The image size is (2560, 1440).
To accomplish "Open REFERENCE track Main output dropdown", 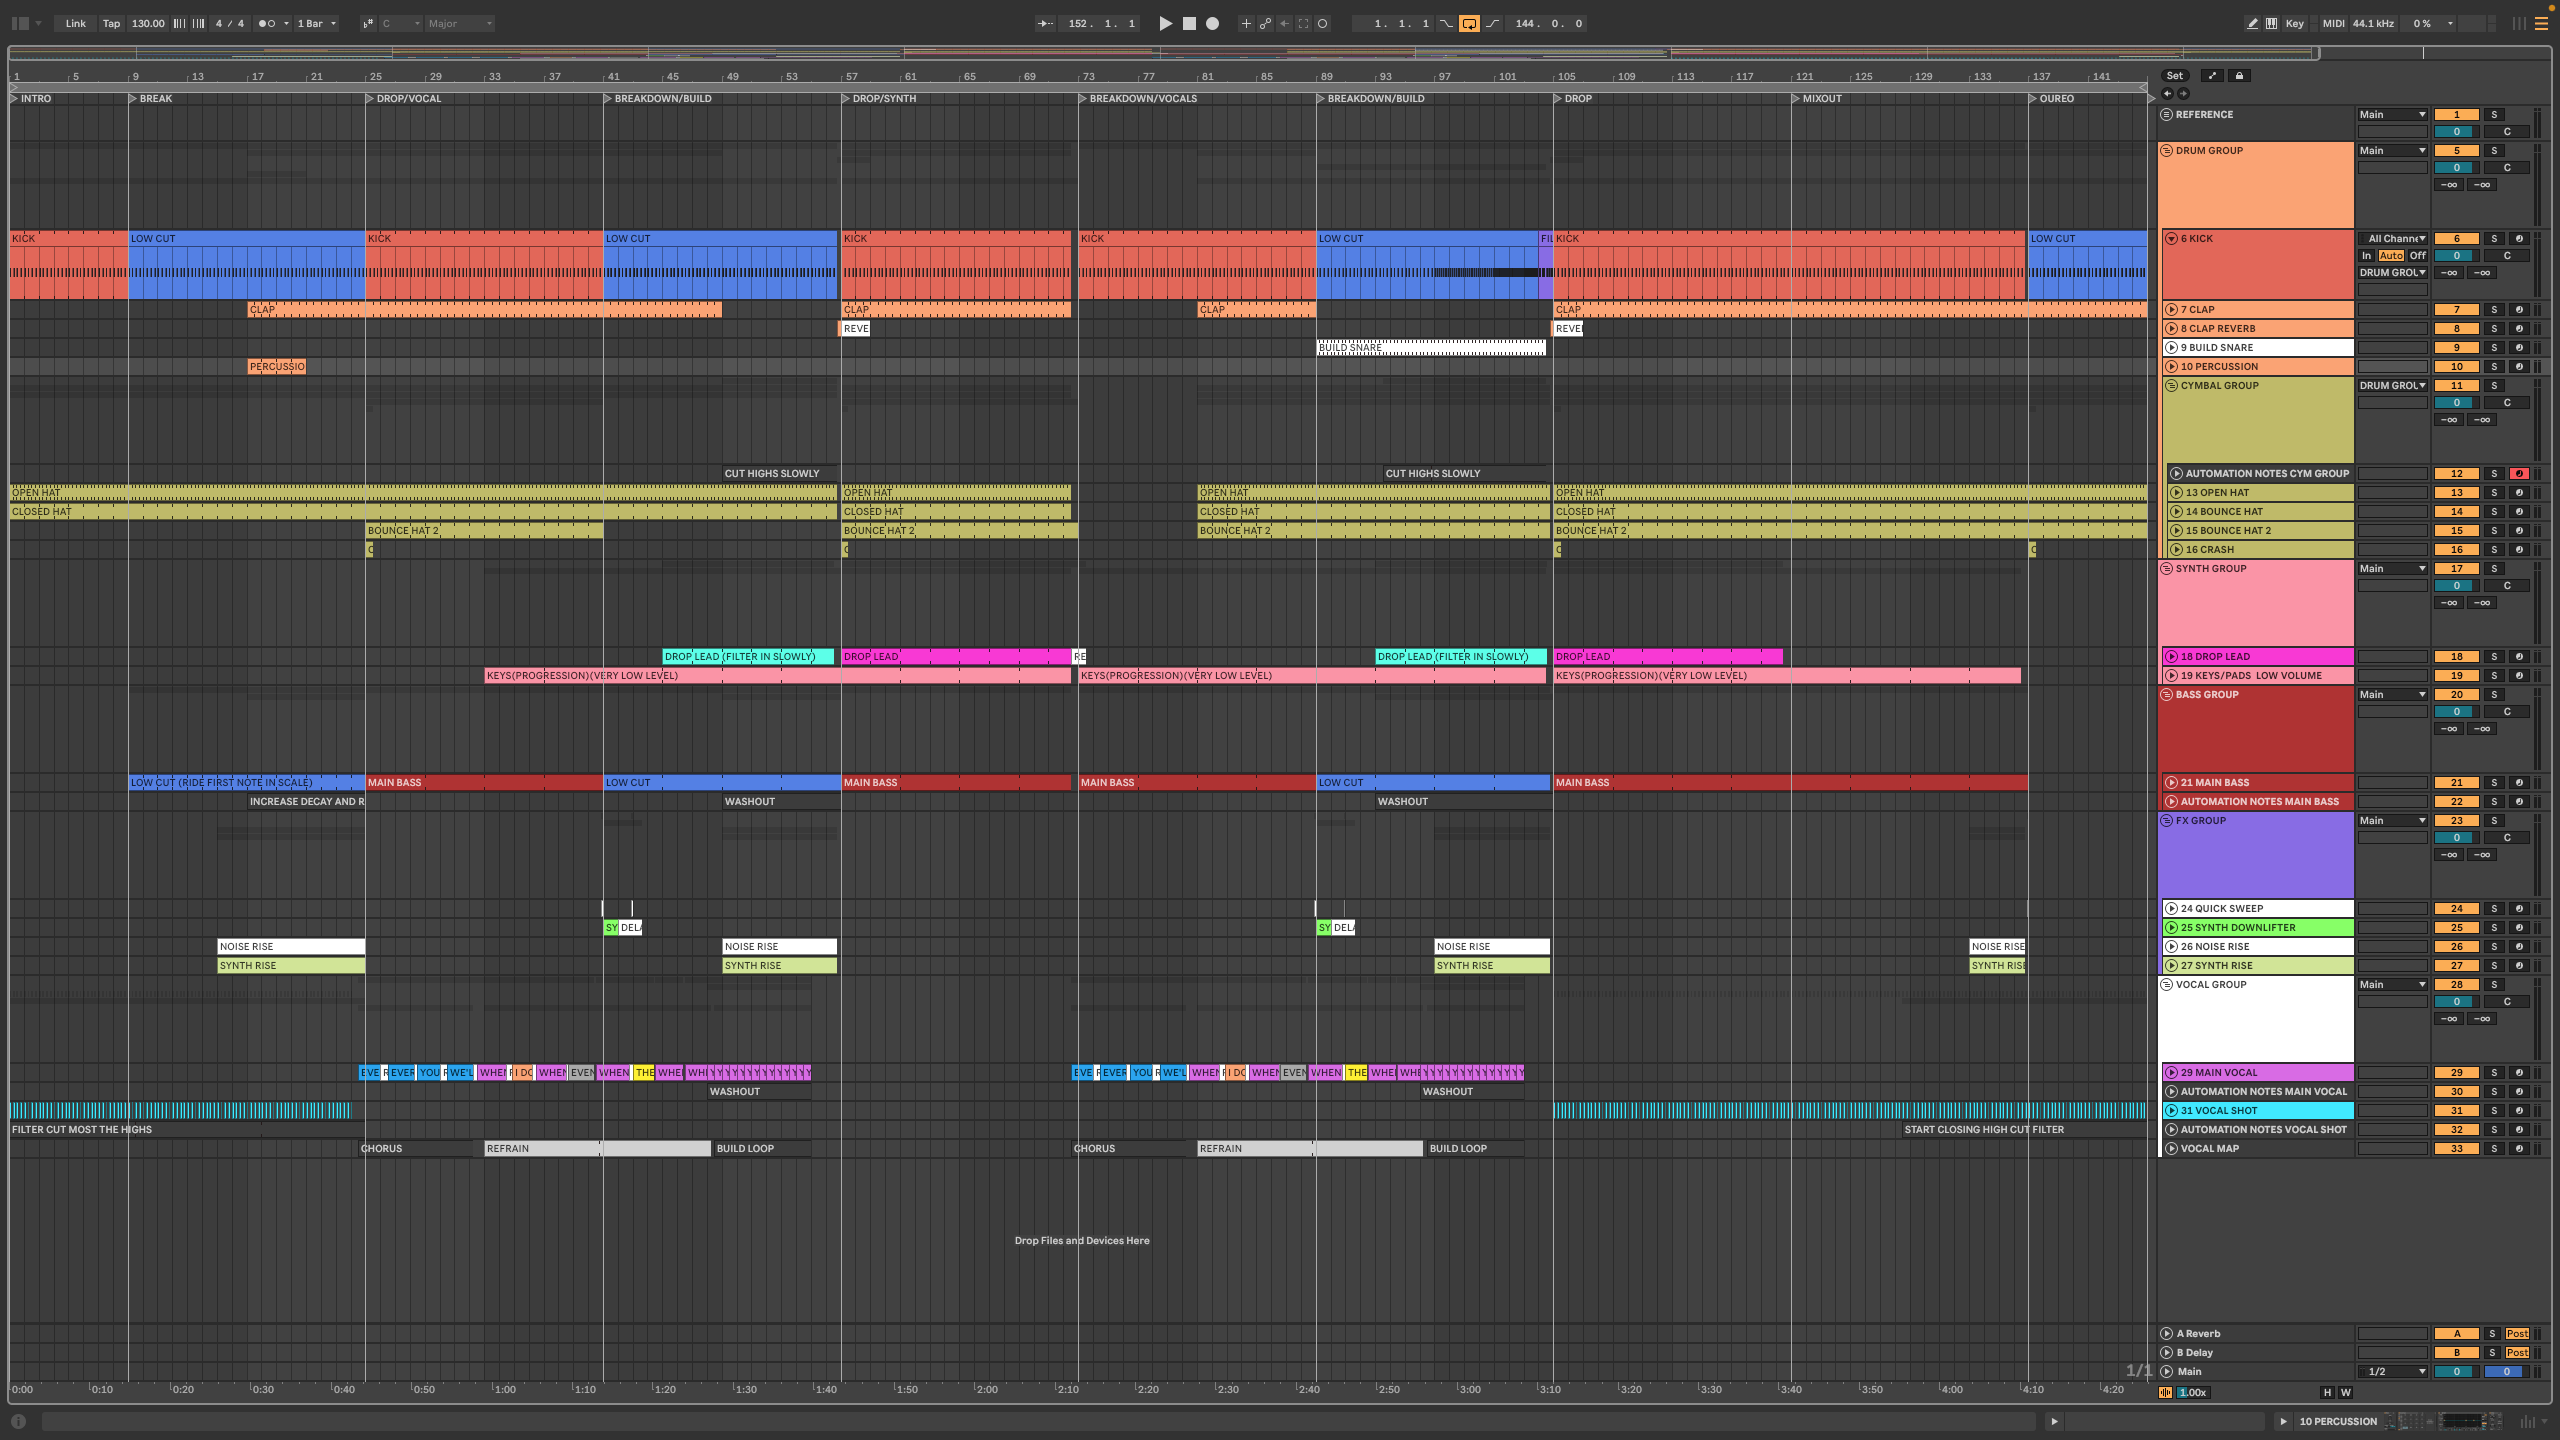I will click(2393, 115).
